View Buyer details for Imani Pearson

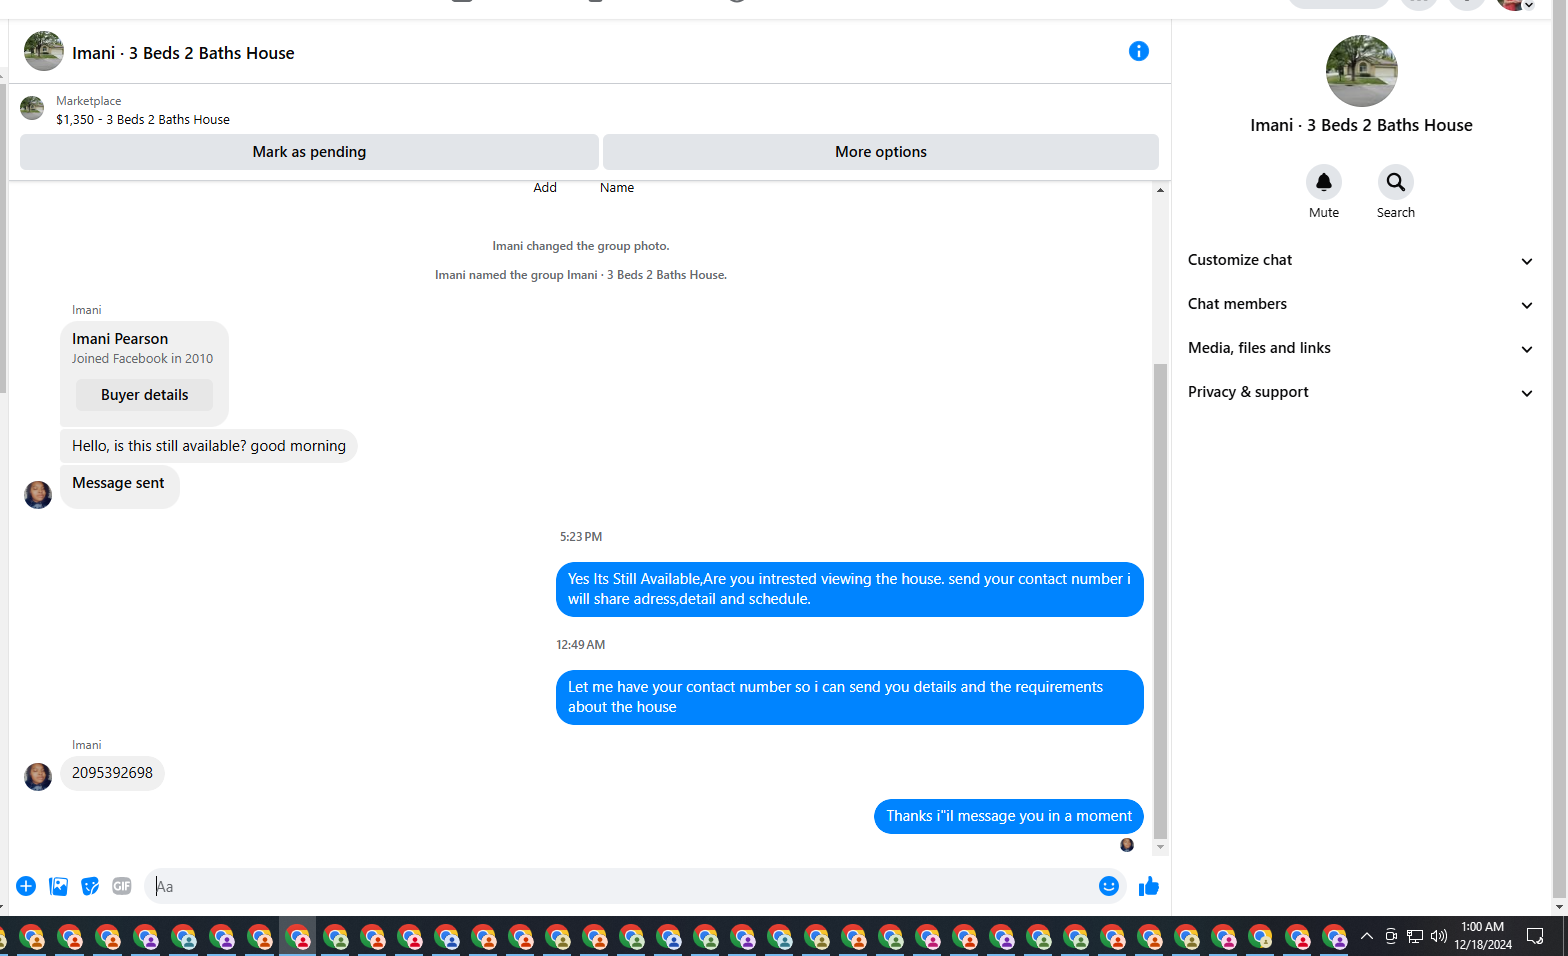(144, 395)
